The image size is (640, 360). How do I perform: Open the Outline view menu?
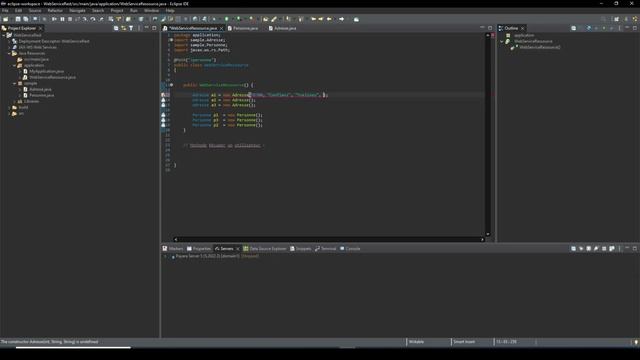[620, 28]
